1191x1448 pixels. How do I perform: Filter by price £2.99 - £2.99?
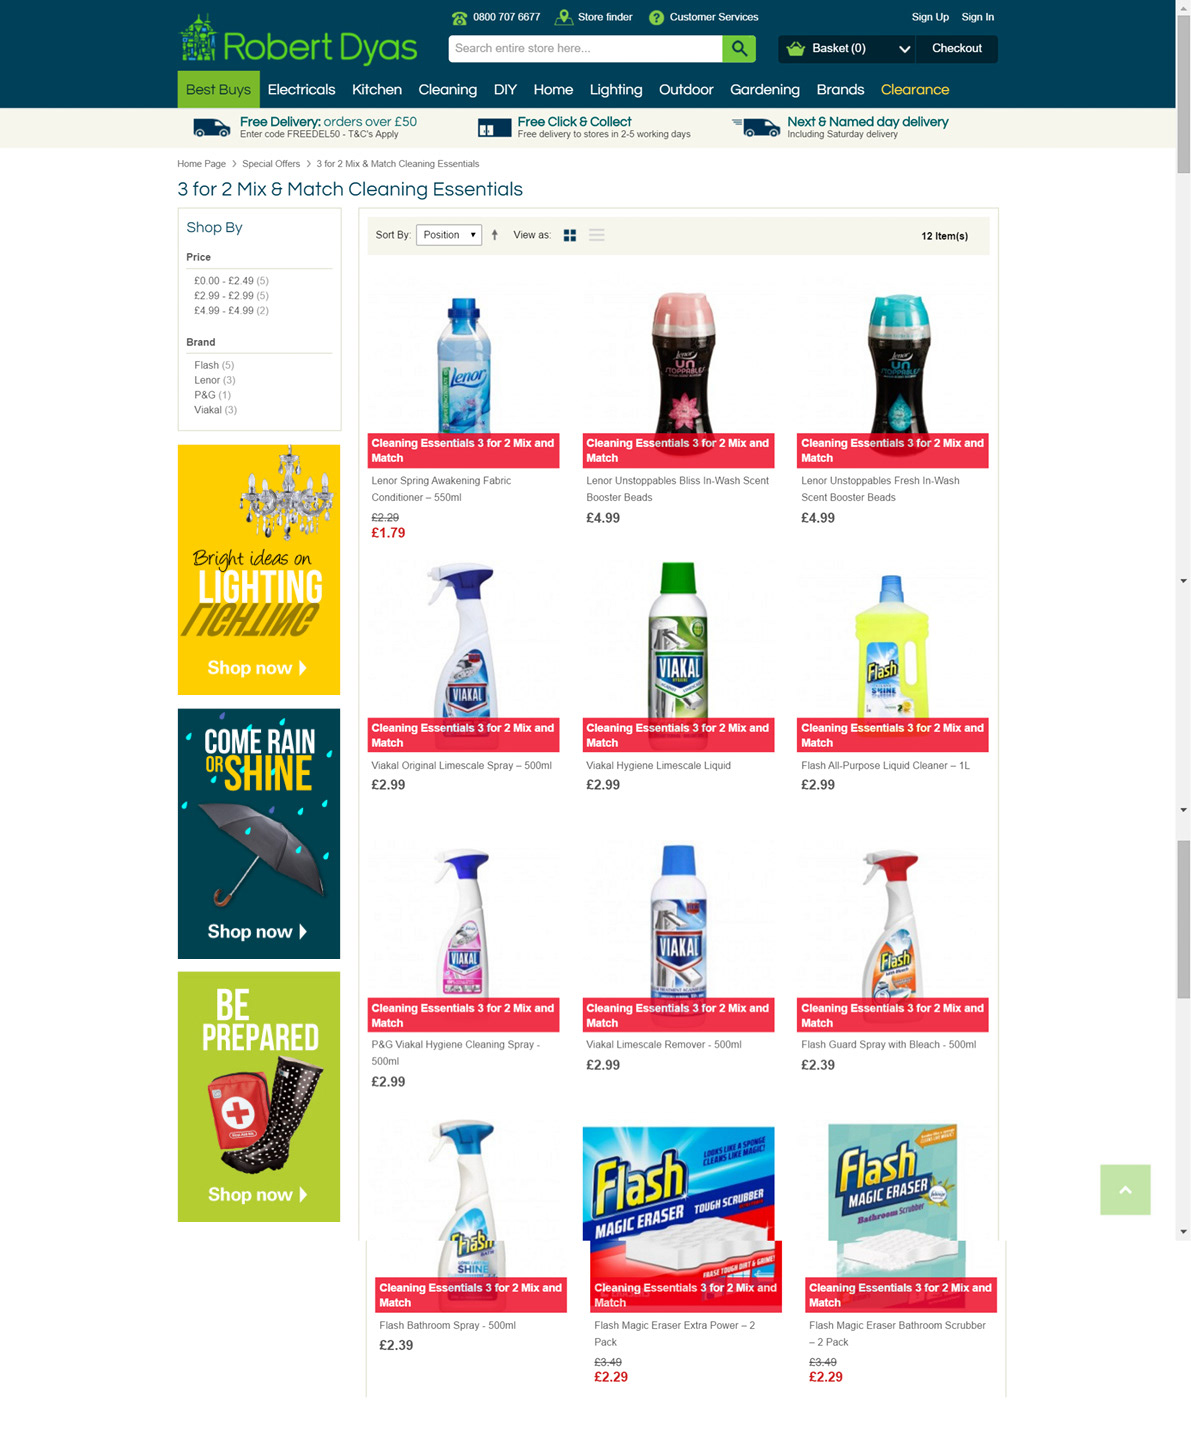coord(231,296)
